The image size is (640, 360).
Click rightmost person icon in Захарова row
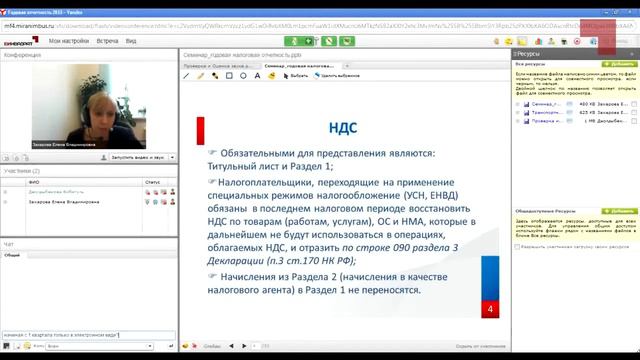pyautogui.click(x=173, y=202)
